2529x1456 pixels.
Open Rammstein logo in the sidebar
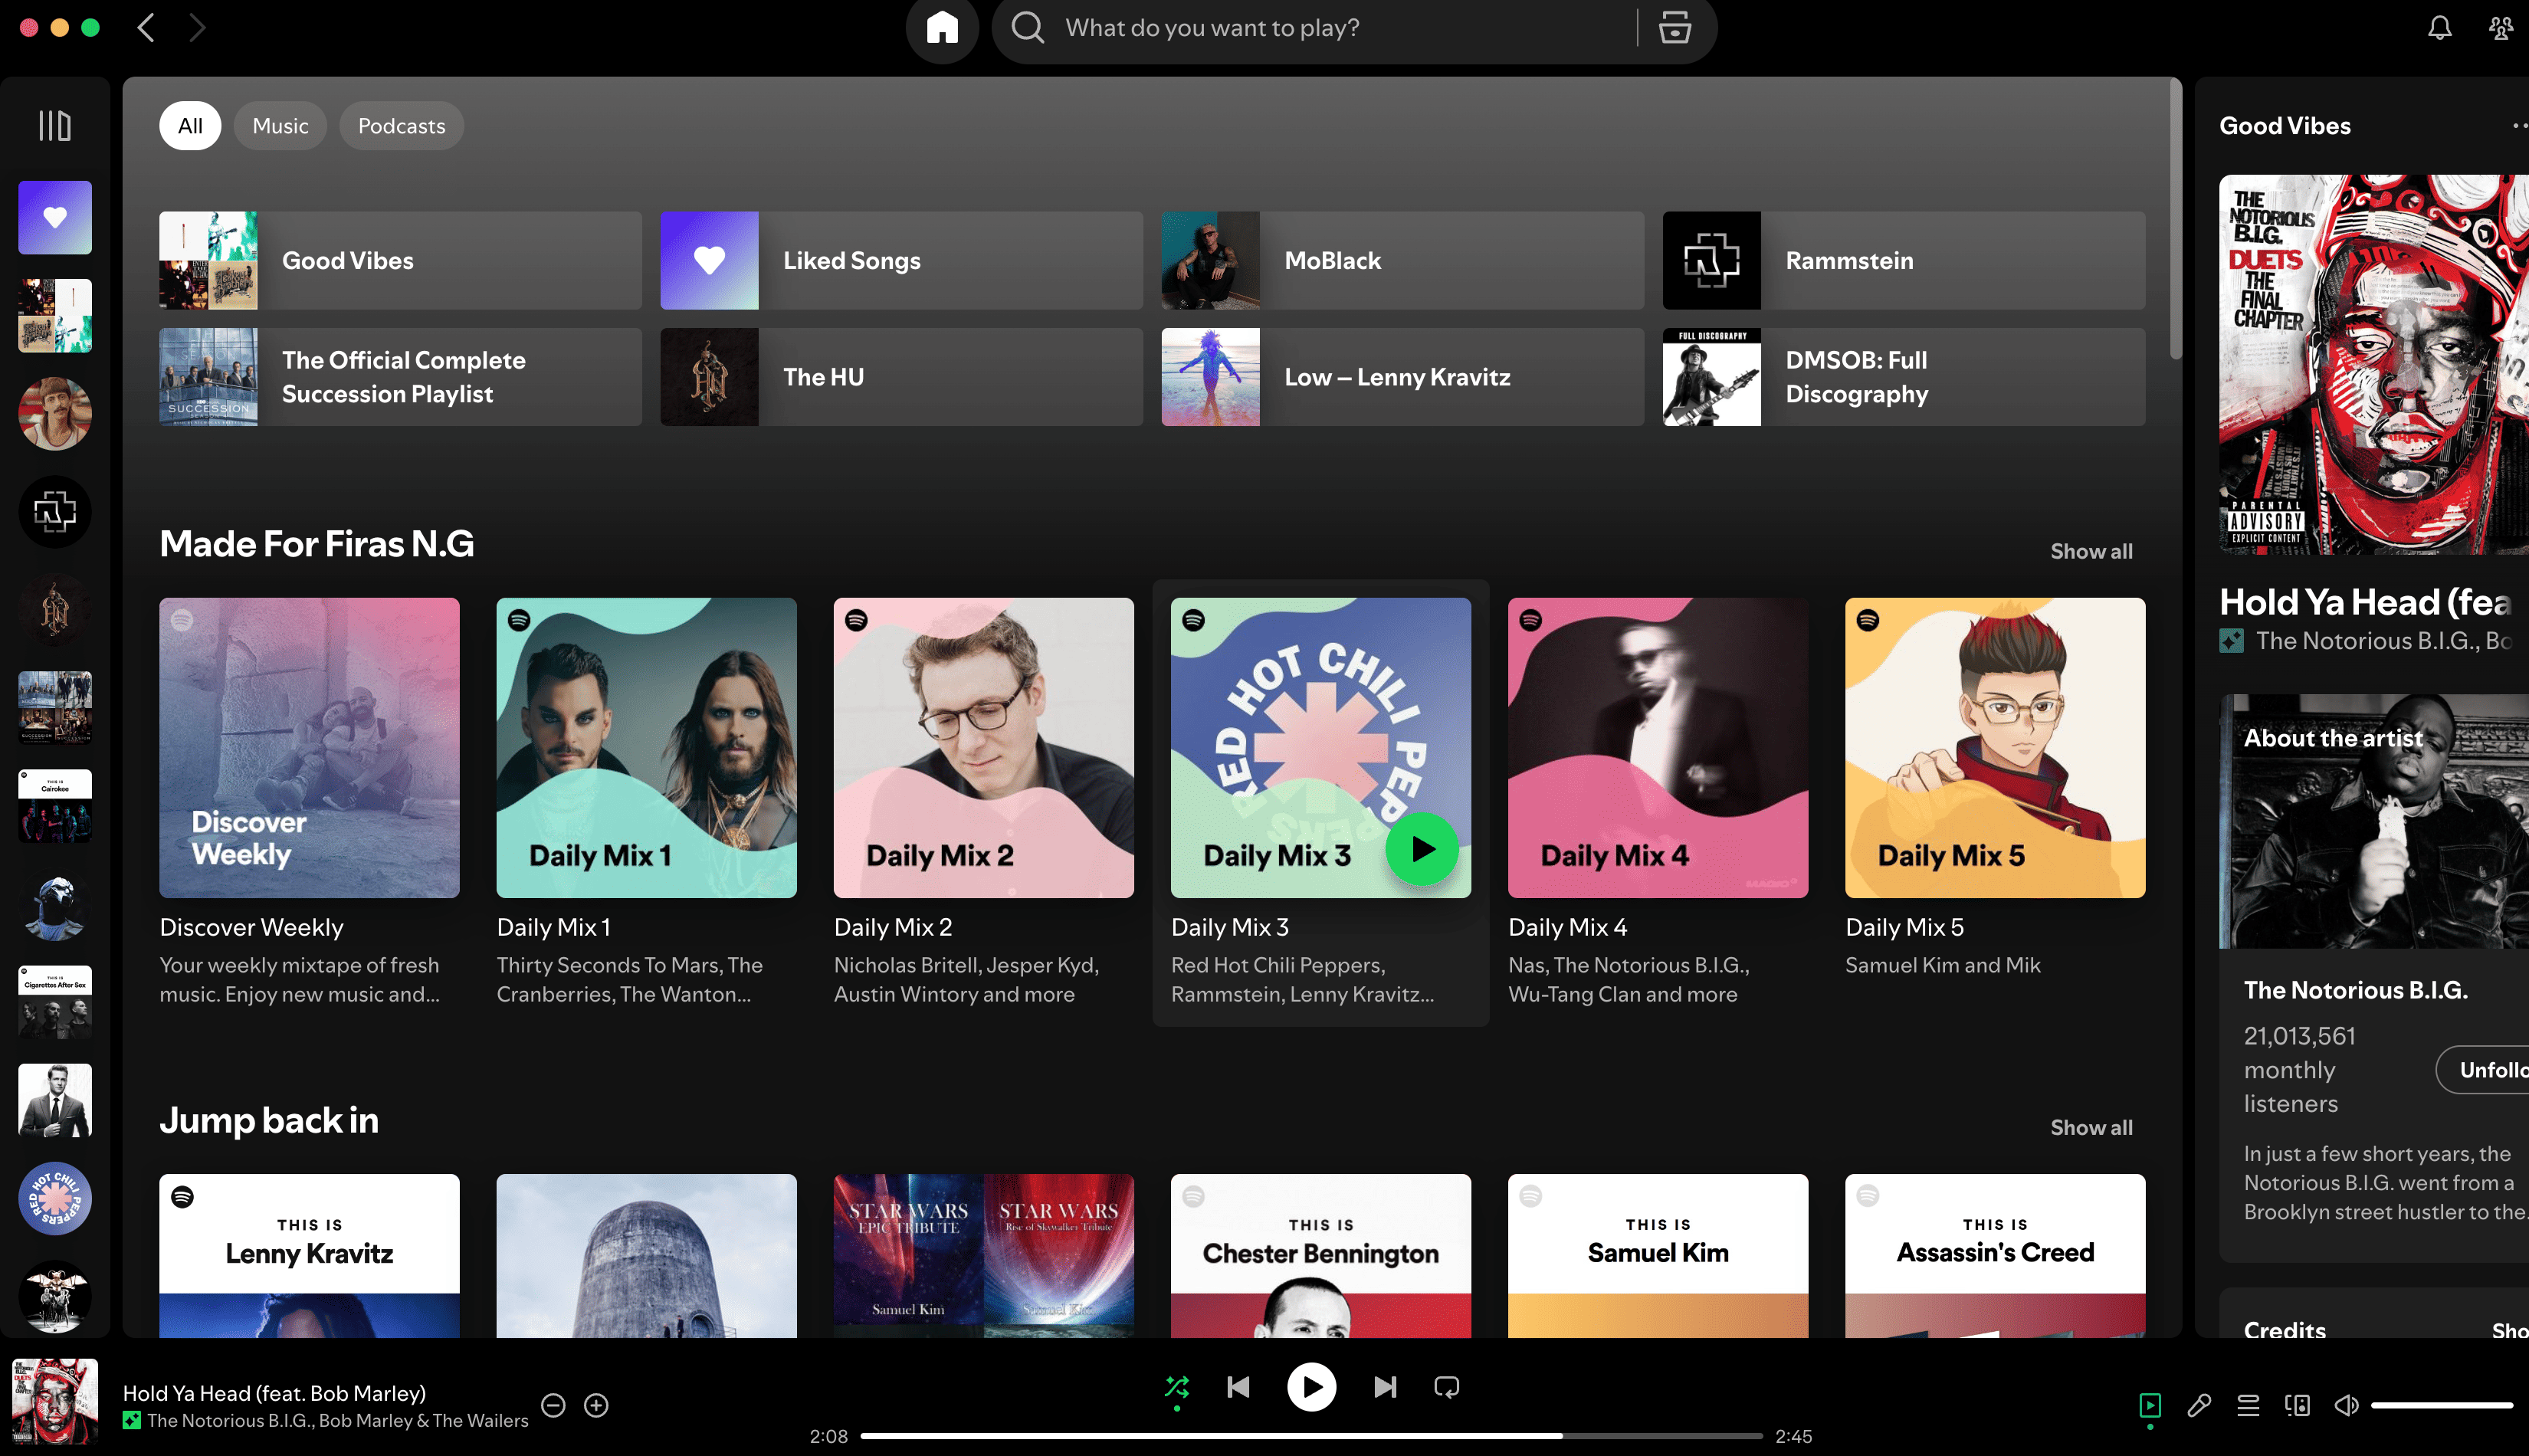pyautogui.click(x=55, y=511)
